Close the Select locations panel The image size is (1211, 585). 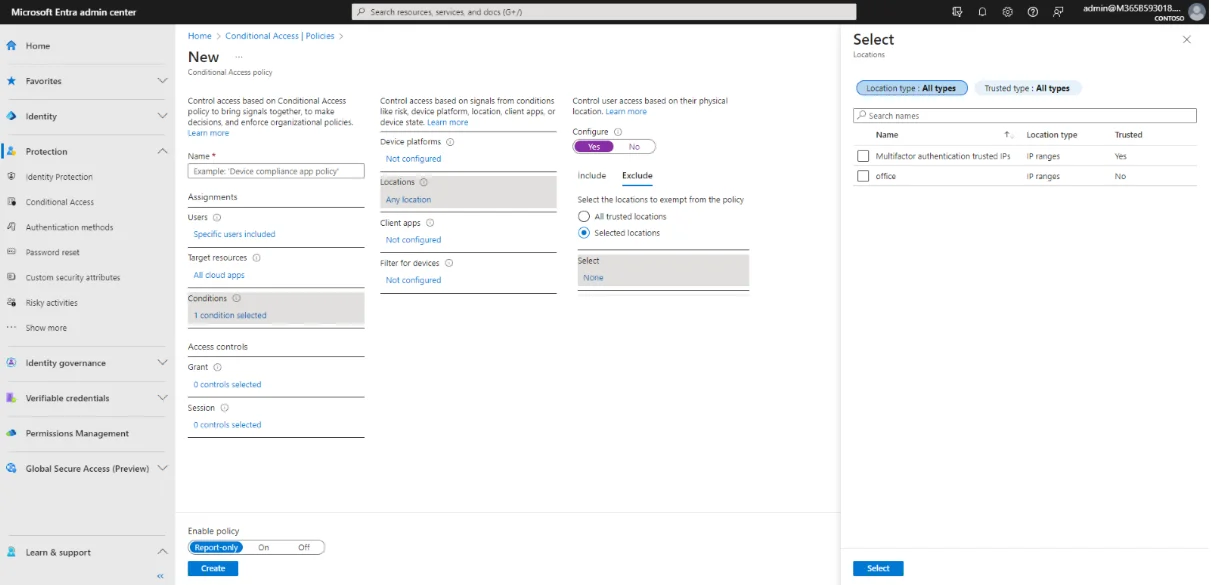(x=1187, y=40)
